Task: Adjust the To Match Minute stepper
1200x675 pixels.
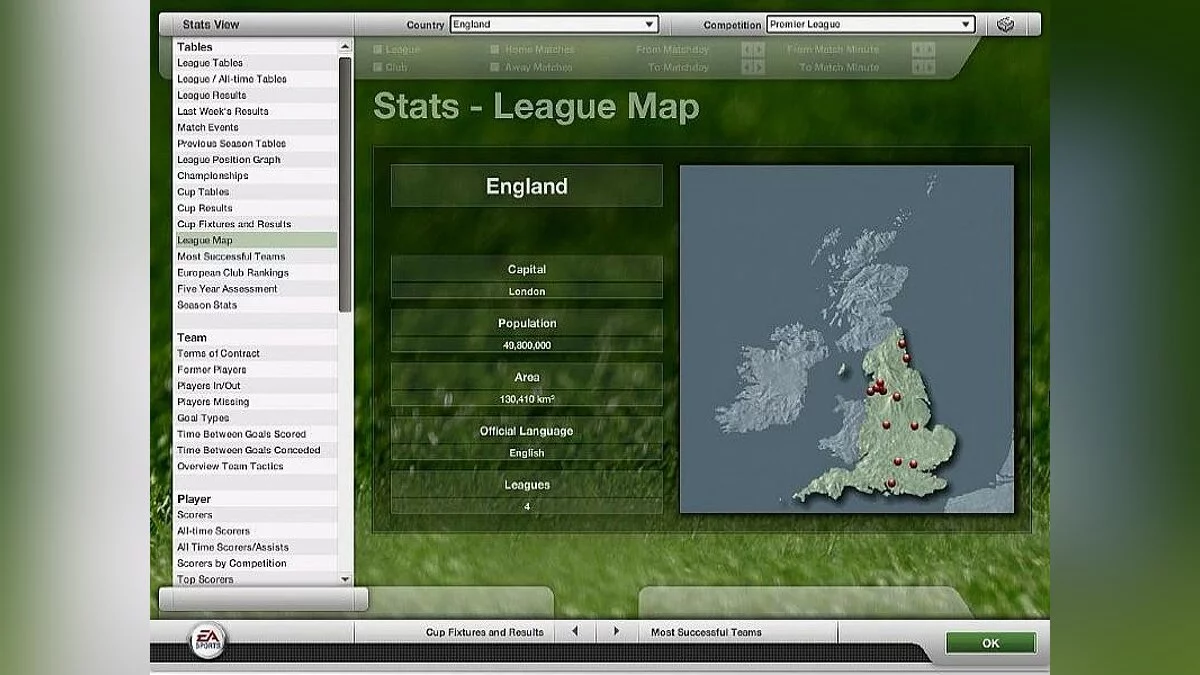Action: pyautogui.click(x=924, y=67)
